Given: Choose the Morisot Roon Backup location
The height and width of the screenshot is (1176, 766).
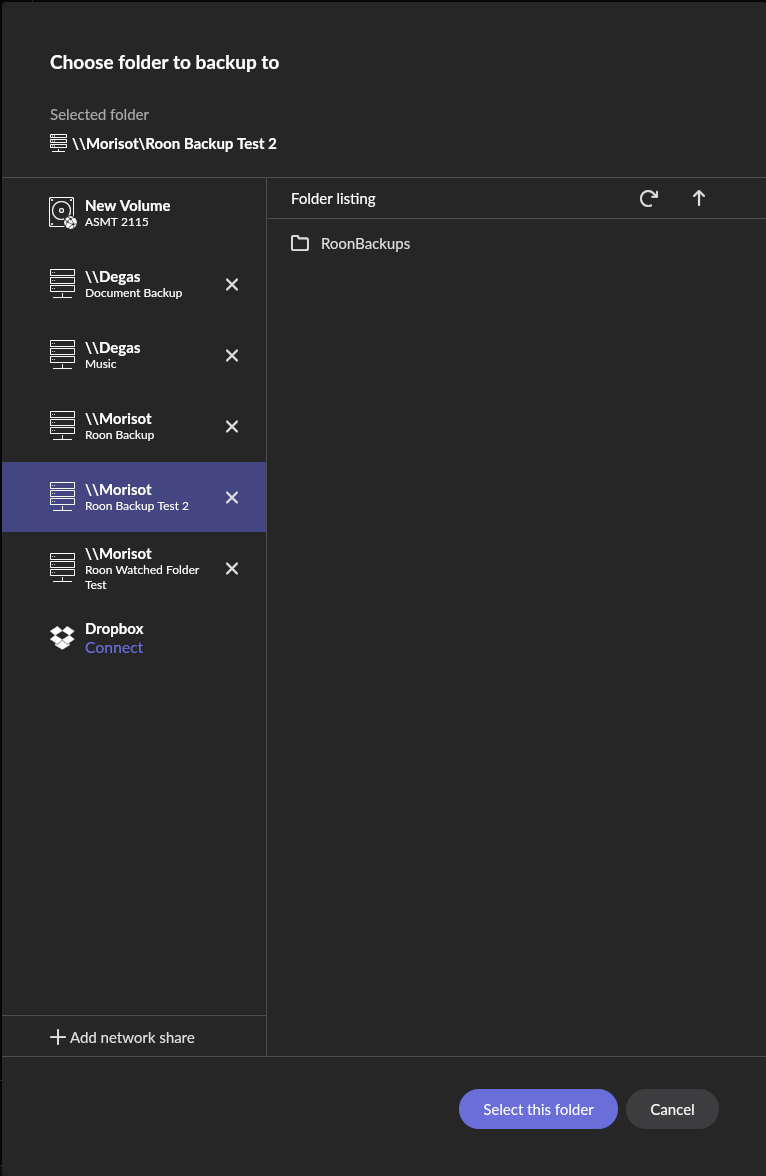Looking at the screenshot, I should 134,427.
